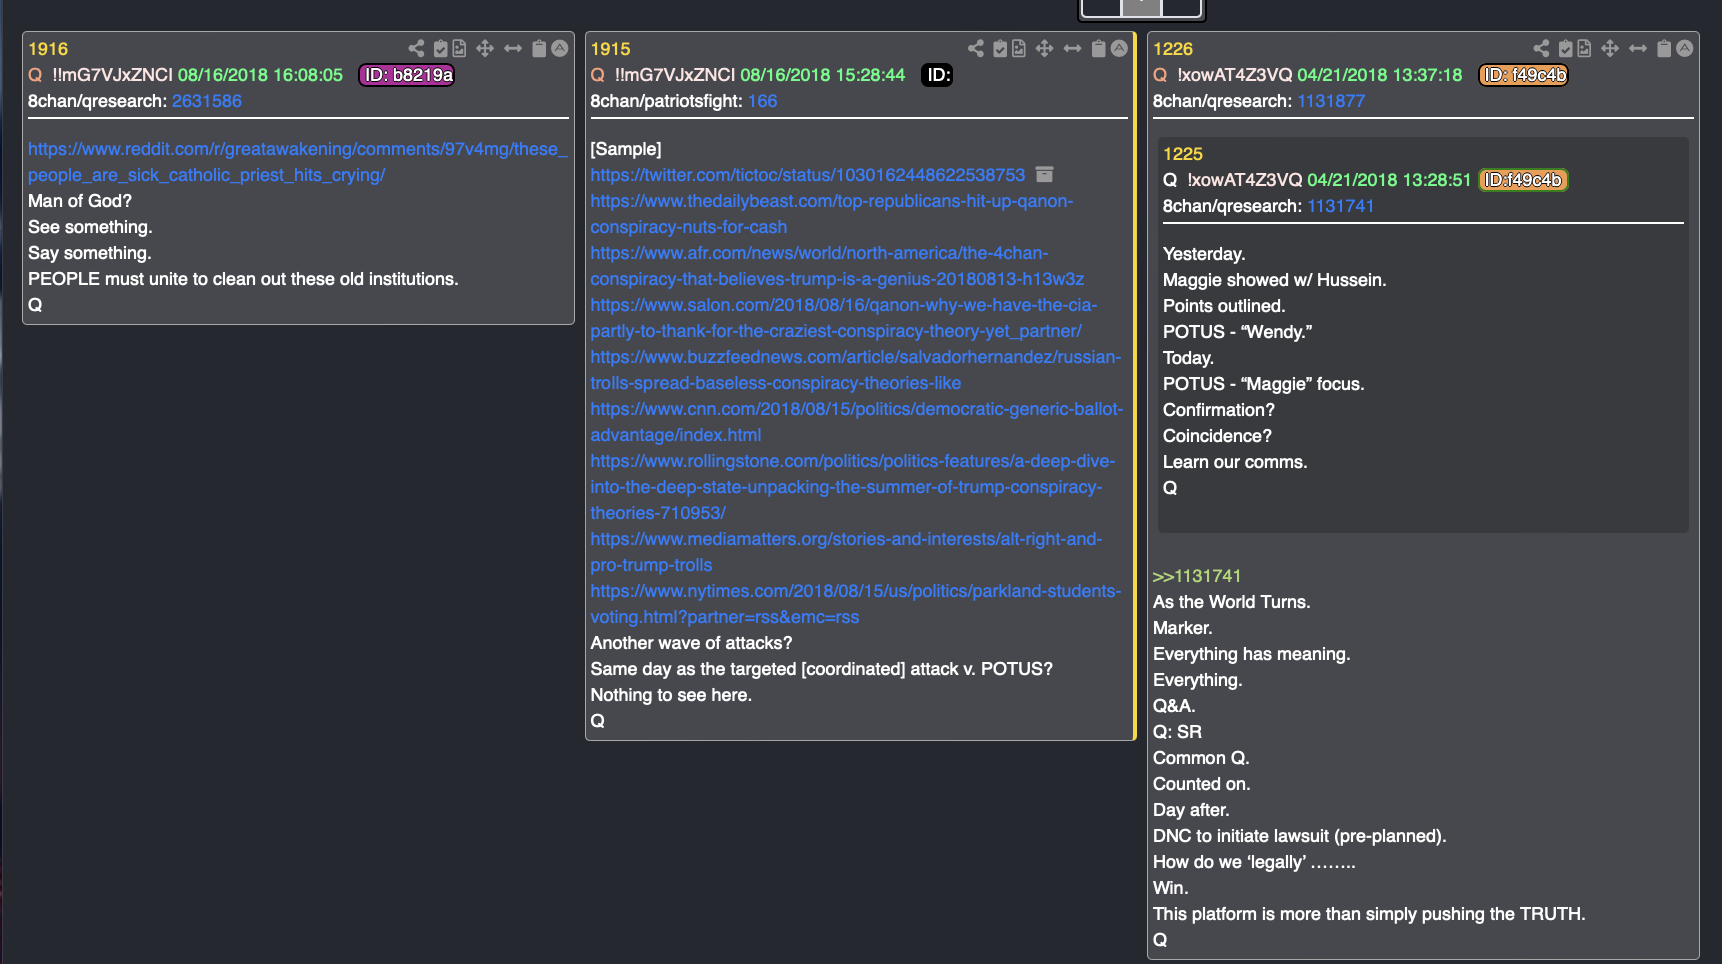Screen dimensions: 1722x964
Task: Click the tripcode !xowAT4Z3VQ on post 1226
Action: [1235, 75]
